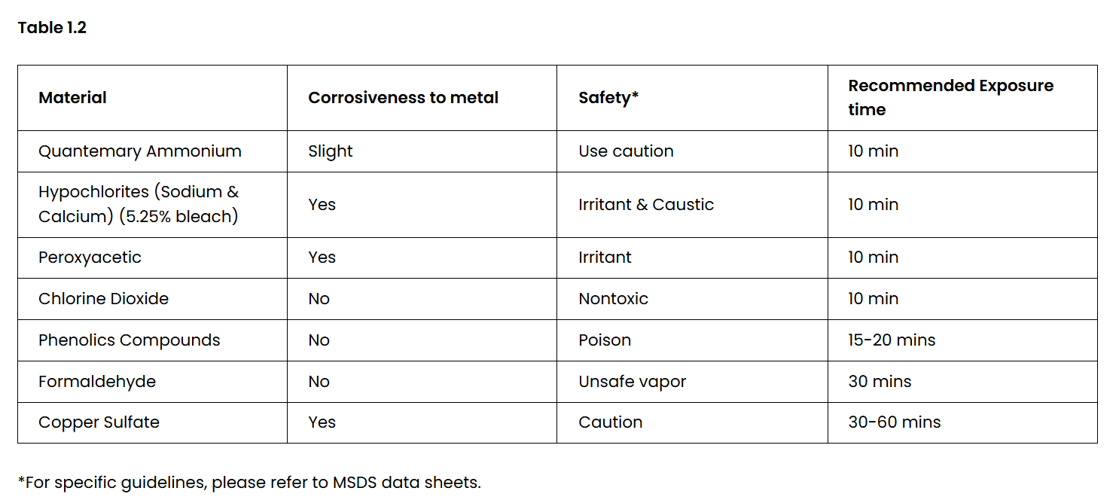Select the "Poison" safety cell
This screenshot has height=500, width=1119.
(605, 340)
